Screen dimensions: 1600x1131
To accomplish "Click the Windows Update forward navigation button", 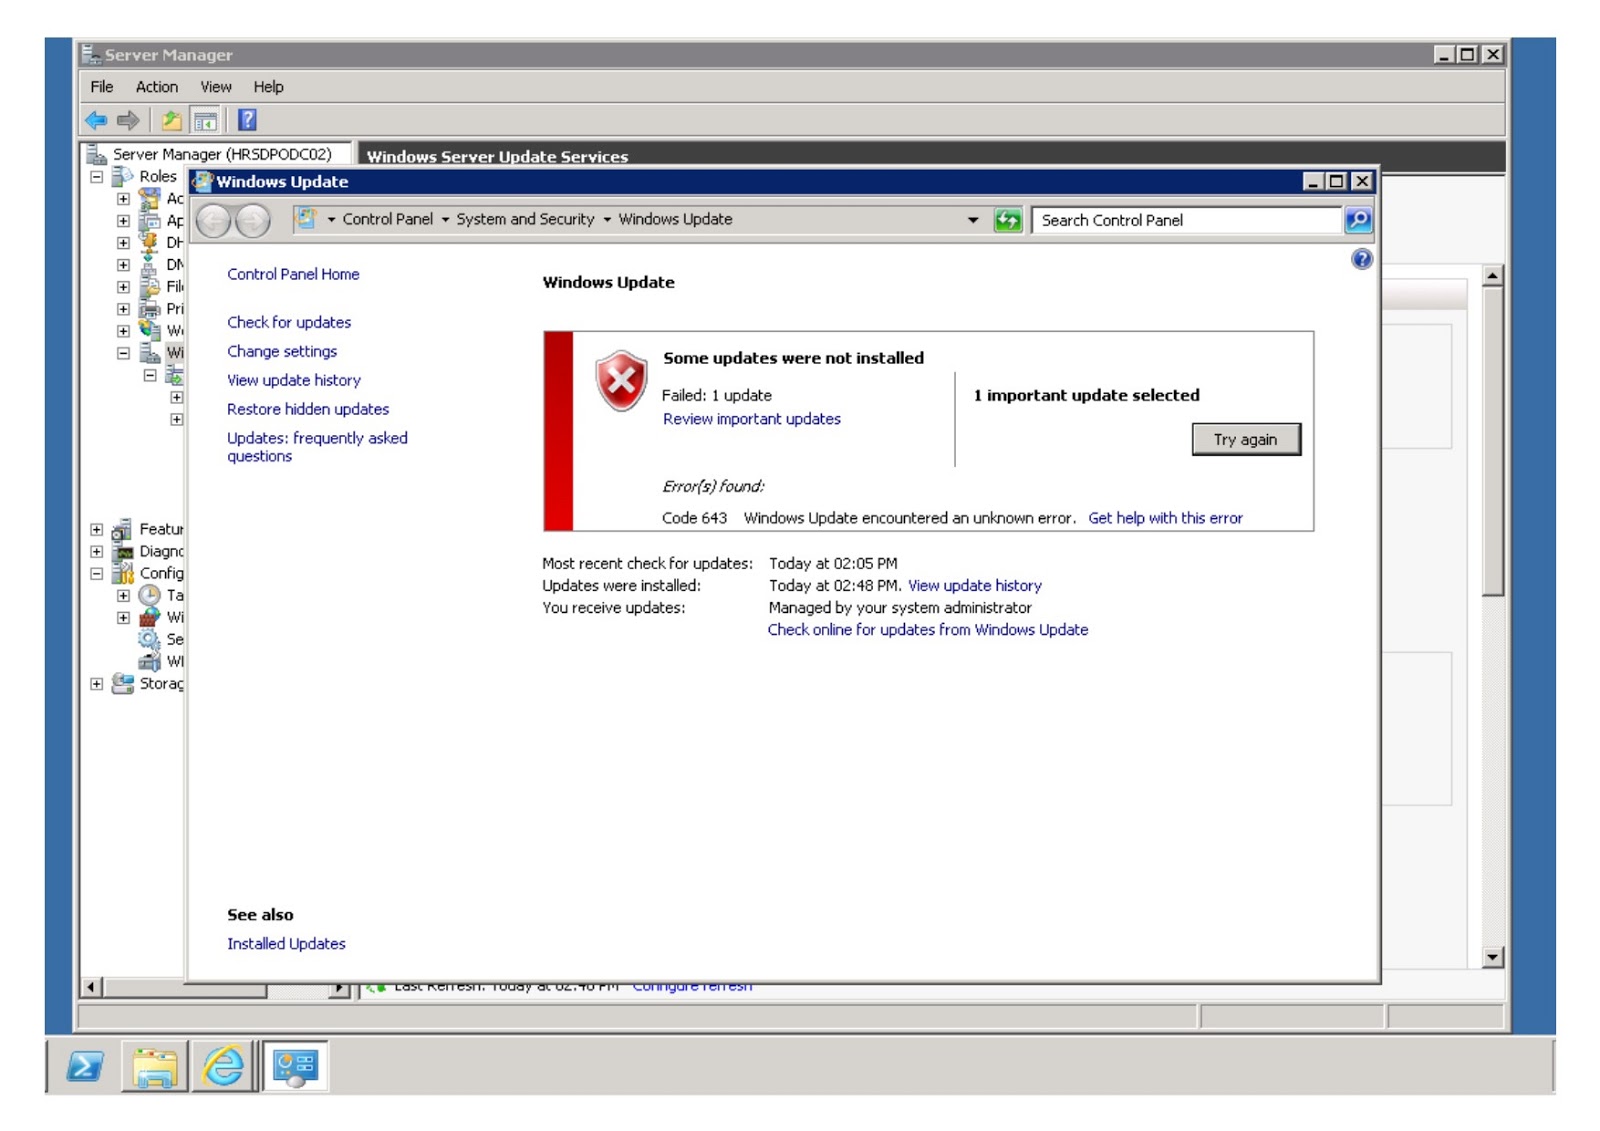I will pyautogui.click(x=253, y=220).
